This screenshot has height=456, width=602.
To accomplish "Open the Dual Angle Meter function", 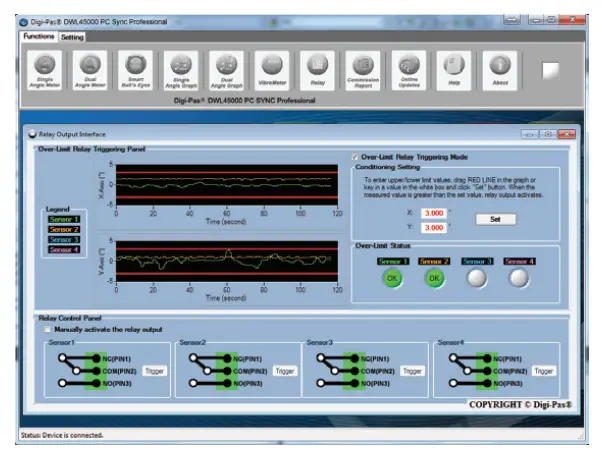I will pos(90,71).
